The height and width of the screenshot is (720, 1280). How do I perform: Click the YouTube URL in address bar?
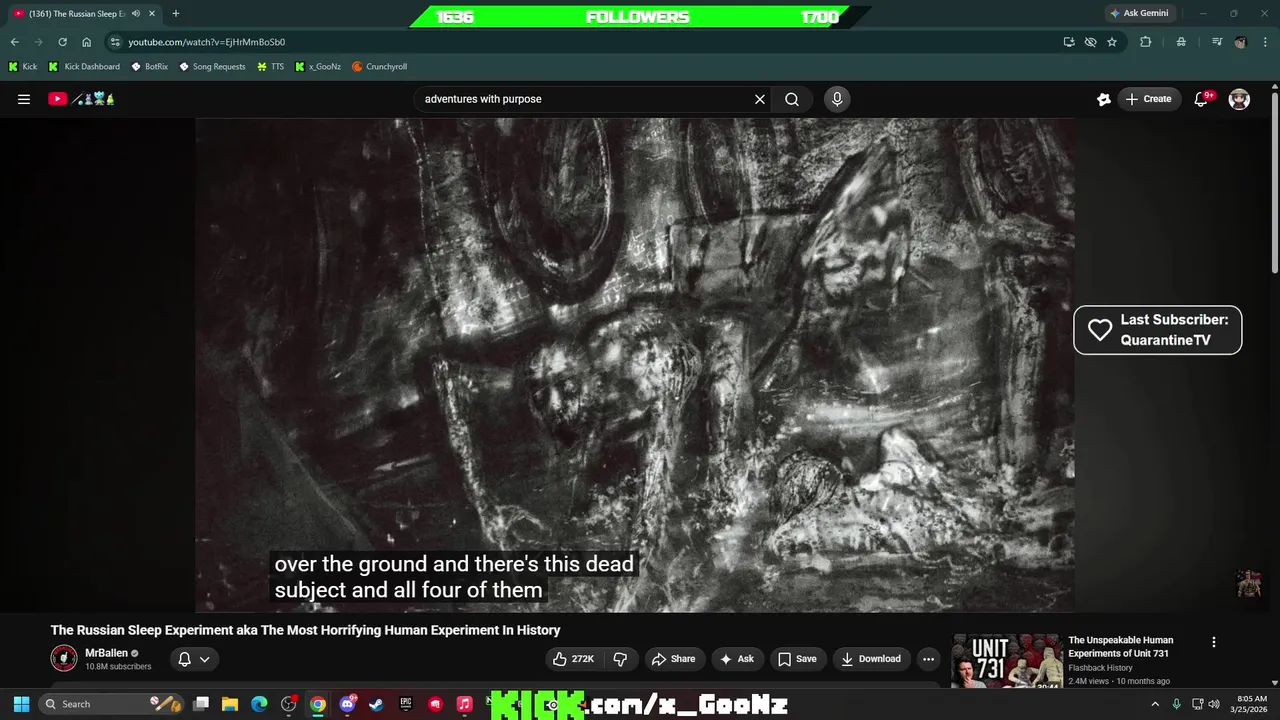[206, 42]
